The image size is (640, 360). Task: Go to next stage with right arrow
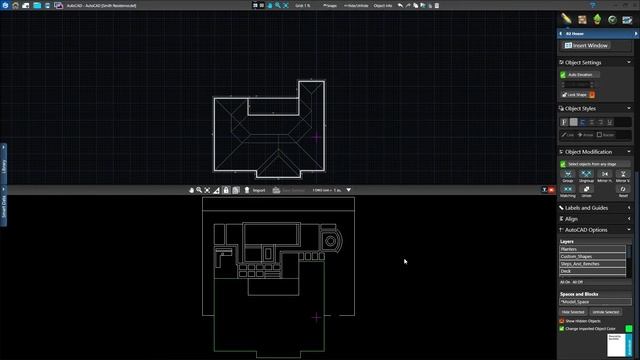point(636,33)
